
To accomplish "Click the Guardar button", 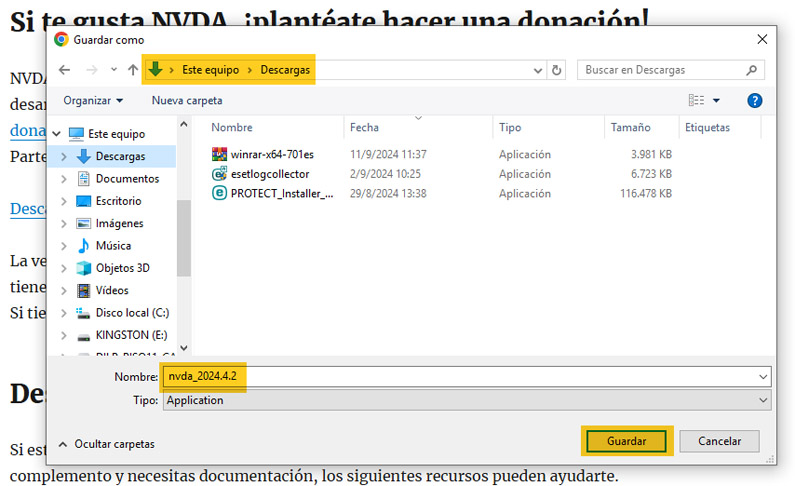I will pos(627,441).
